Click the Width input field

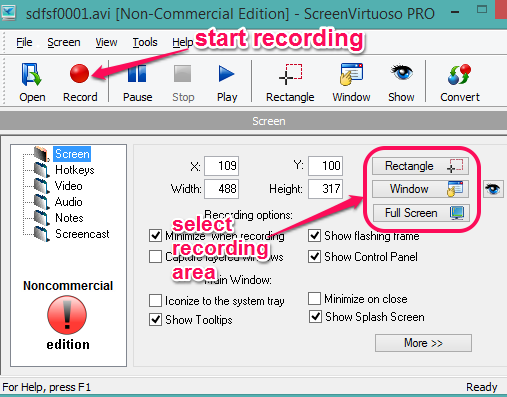[x=222, y=189]
